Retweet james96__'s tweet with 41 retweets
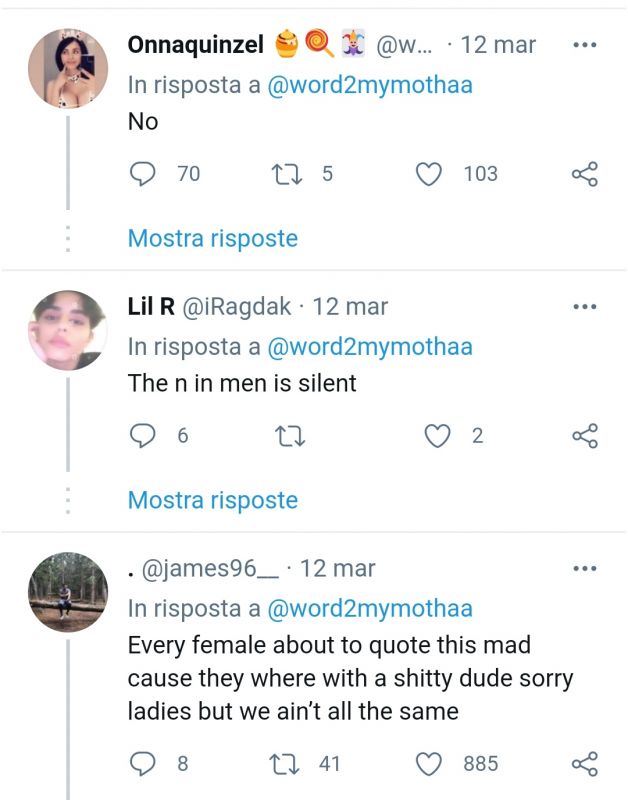The height and width of the screenshot is (800, 628). 286,764
